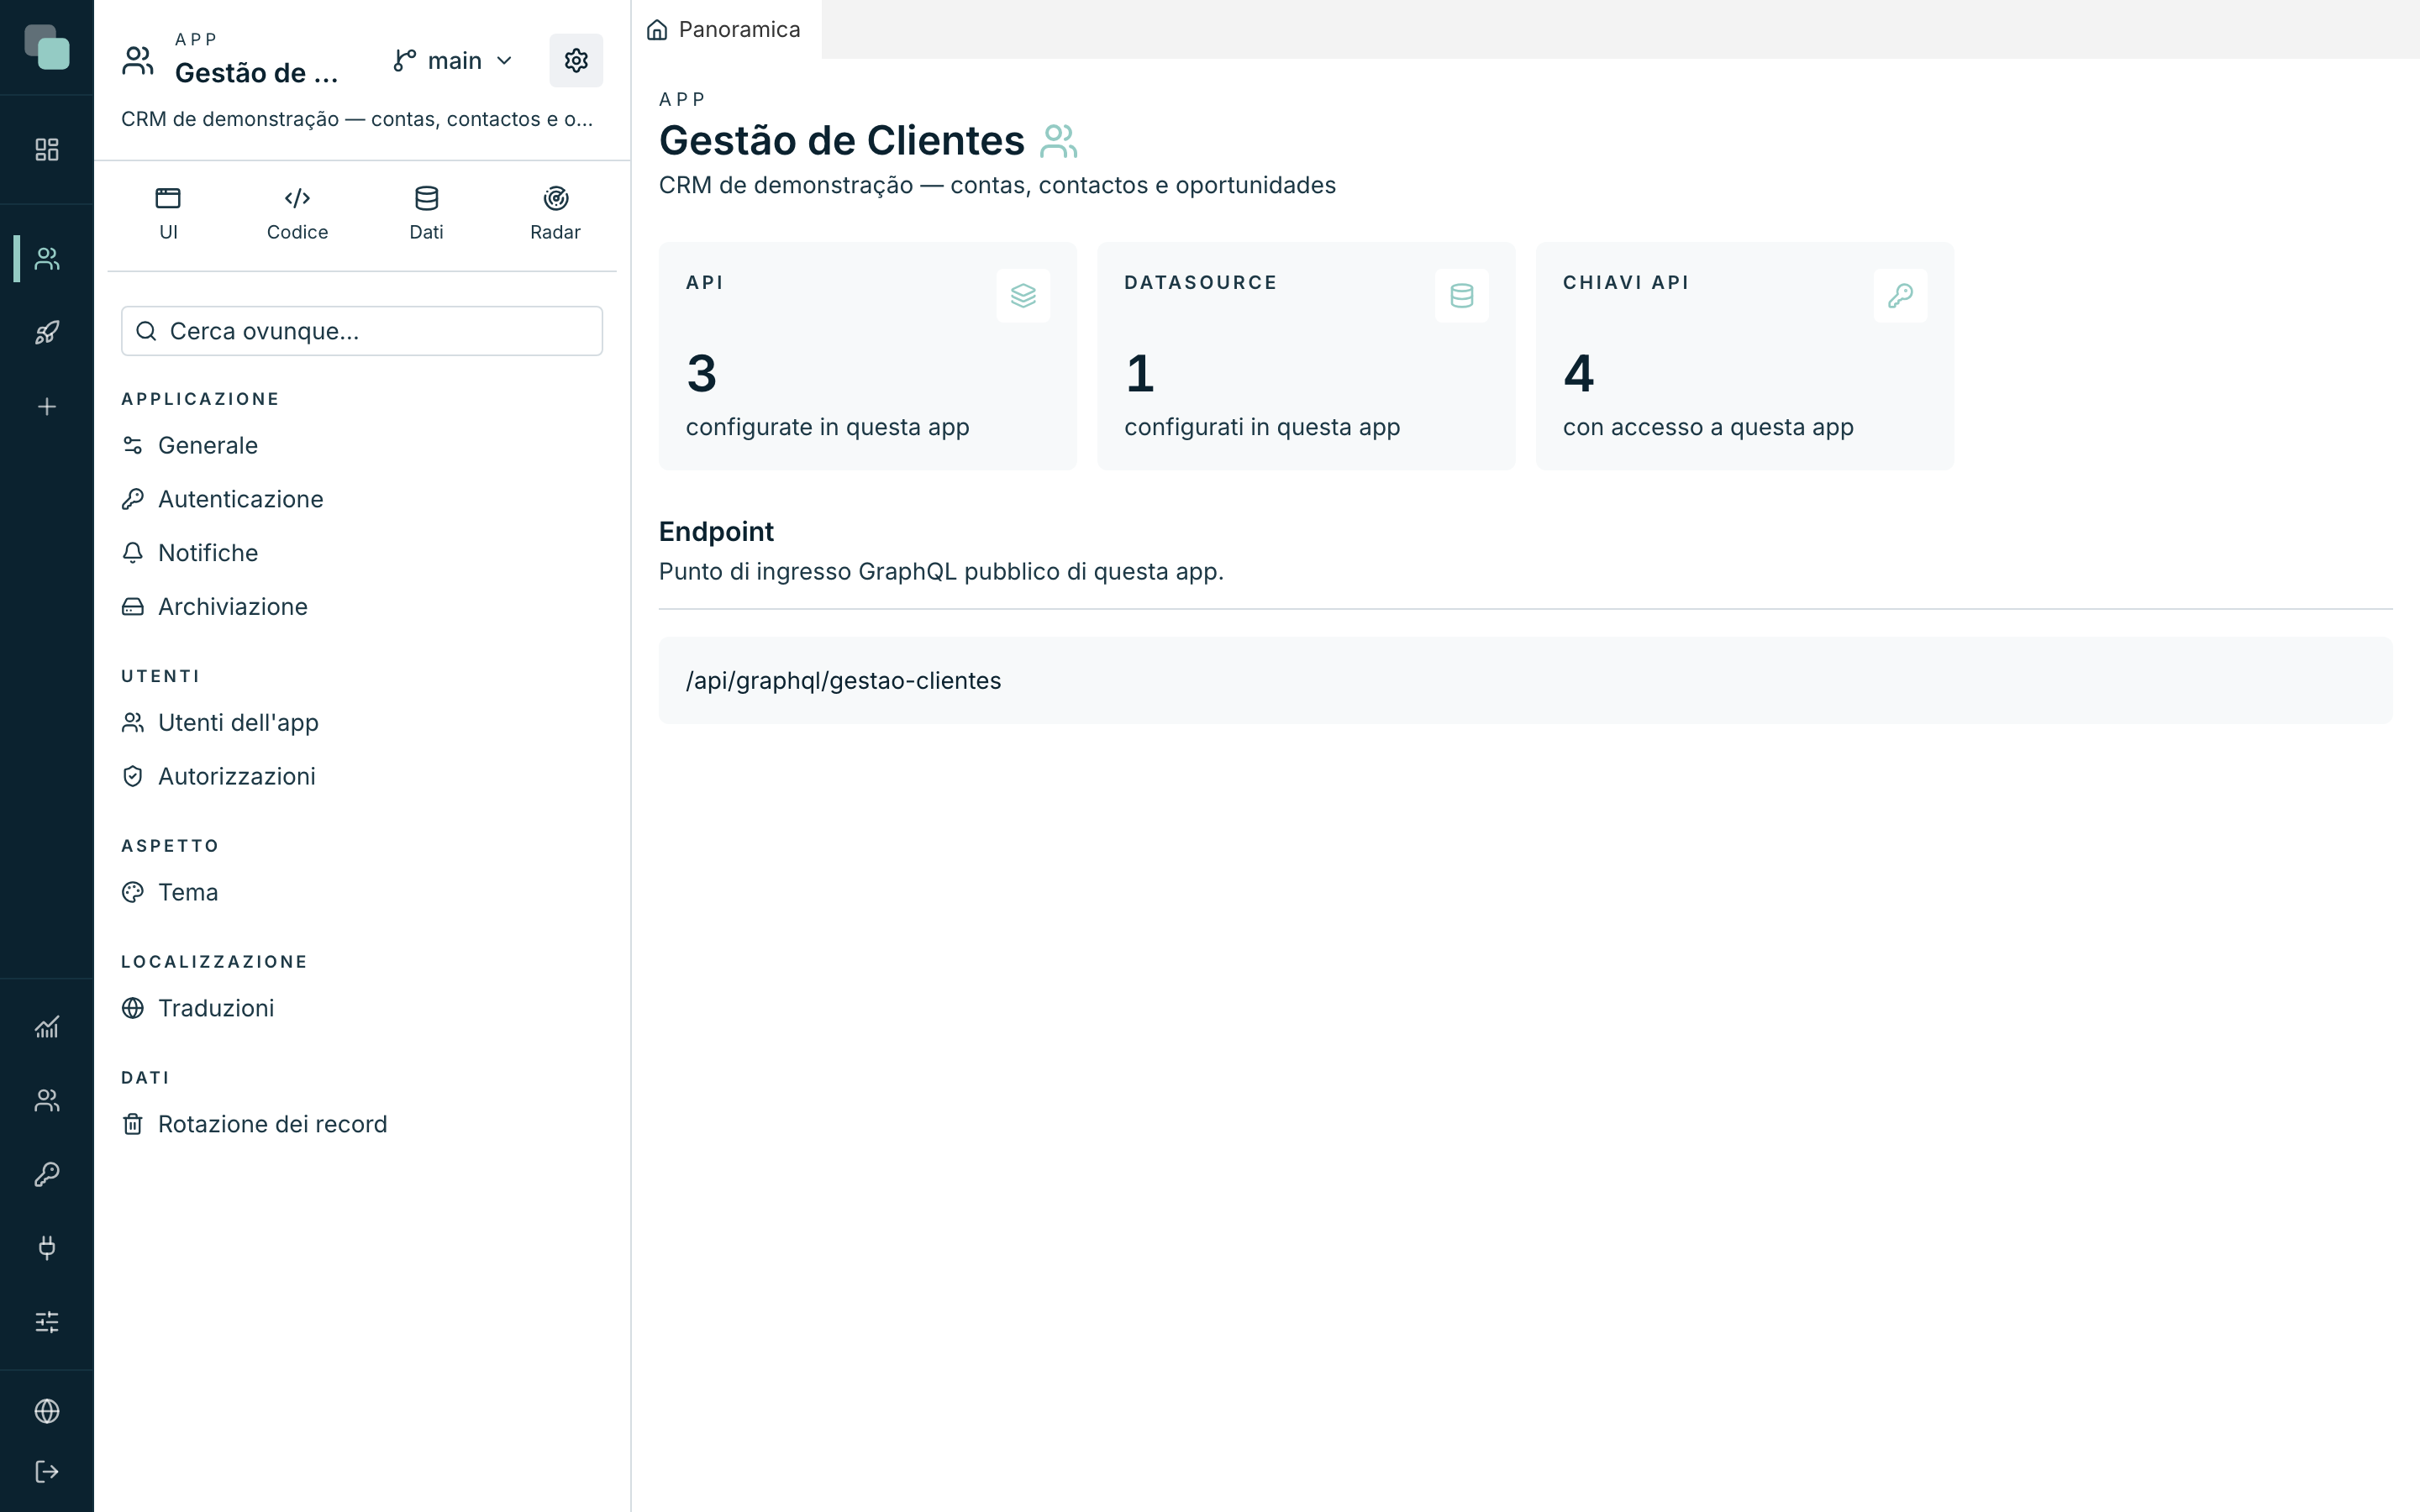
Task: Click the app logo in the rail
Action: click(x=47, y=47)
